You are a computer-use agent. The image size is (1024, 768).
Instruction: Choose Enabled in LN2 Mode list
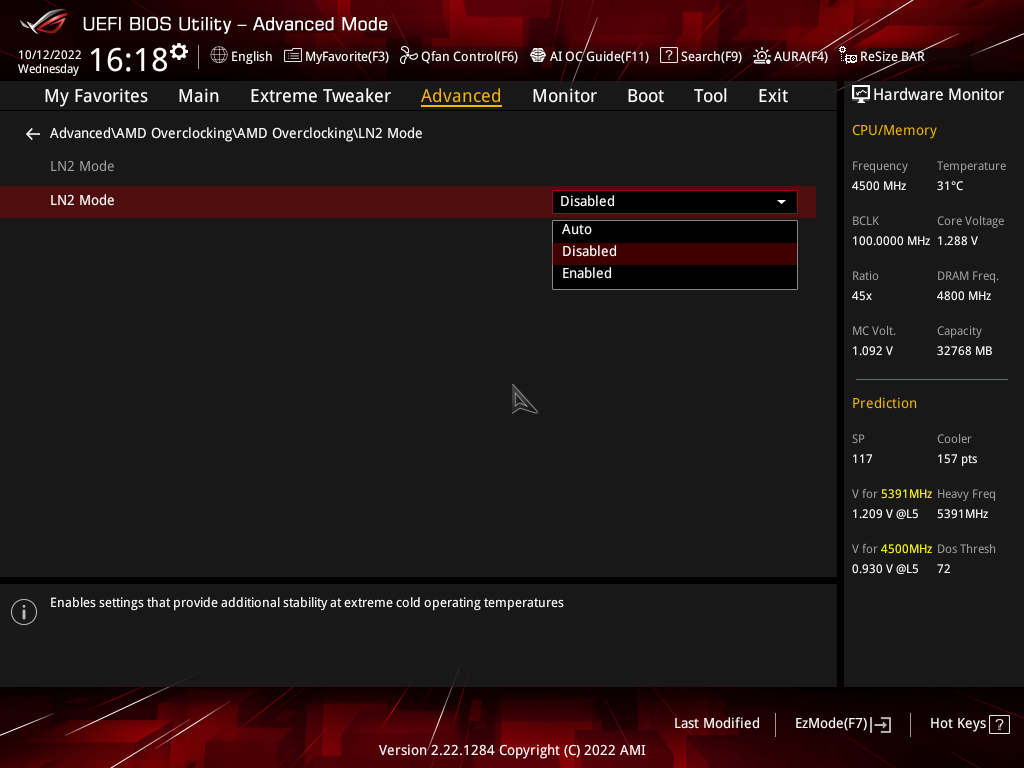(675, 274)
